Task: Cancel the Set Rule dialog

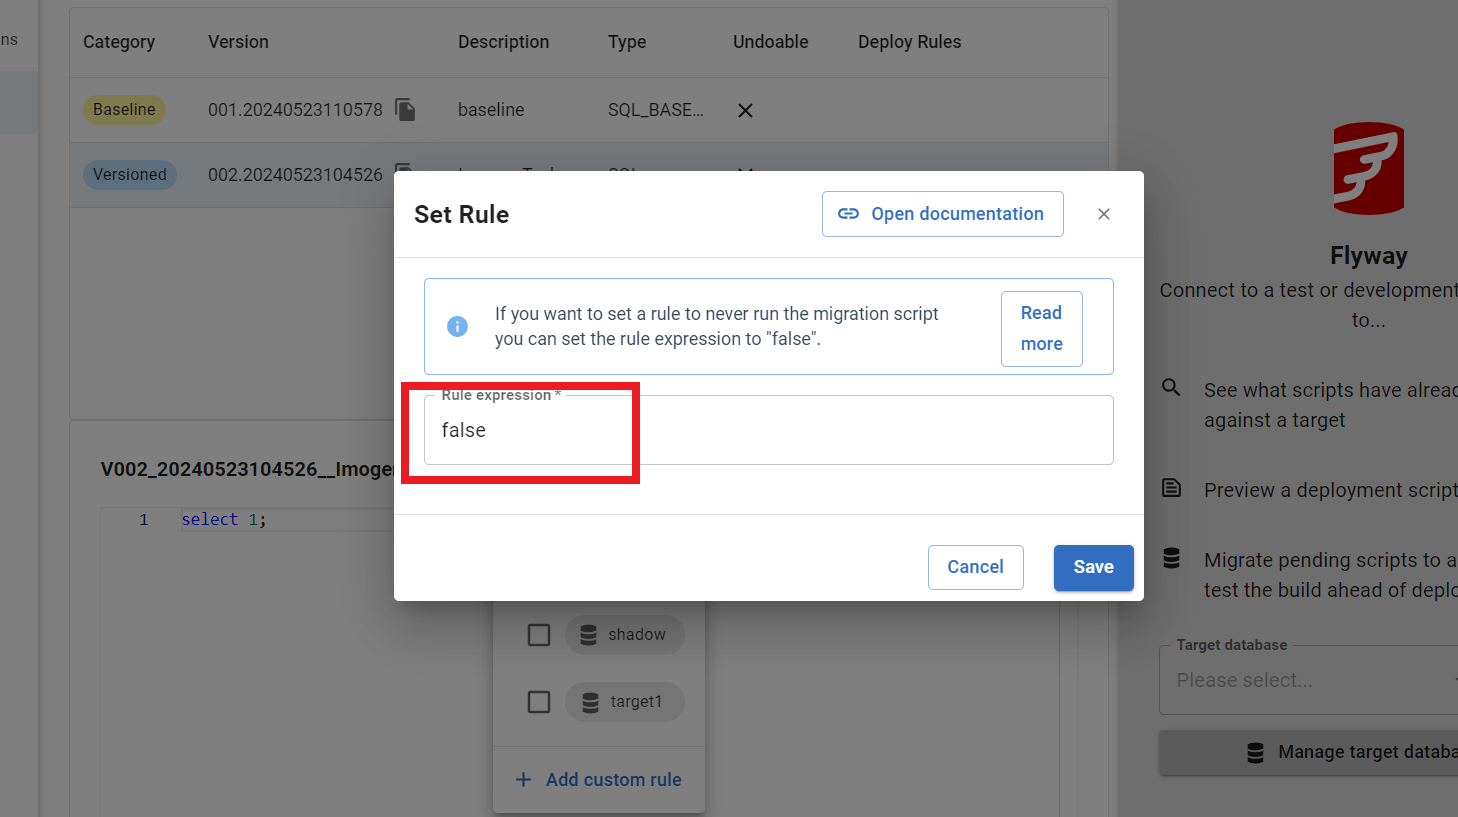Action: tap(975, 567)
